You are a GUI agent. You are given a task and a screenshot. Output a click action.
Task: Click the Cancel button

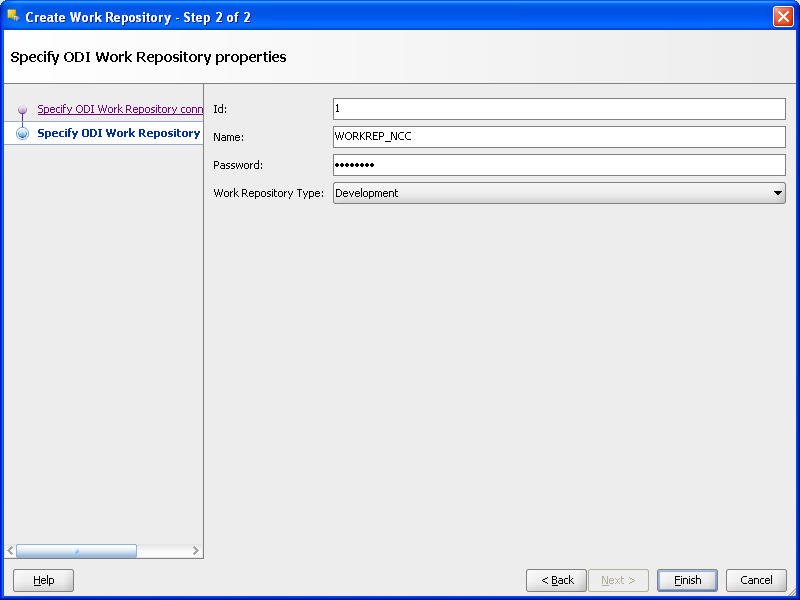pos(756,580)
